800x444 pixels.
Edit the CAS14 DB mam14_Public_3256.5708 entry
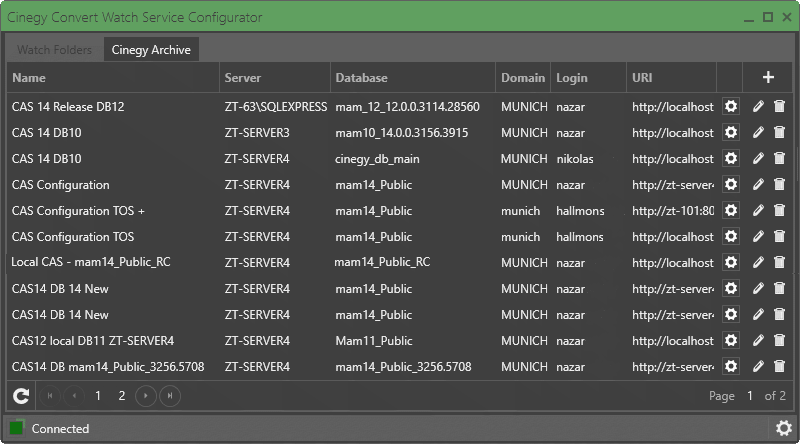758,366
